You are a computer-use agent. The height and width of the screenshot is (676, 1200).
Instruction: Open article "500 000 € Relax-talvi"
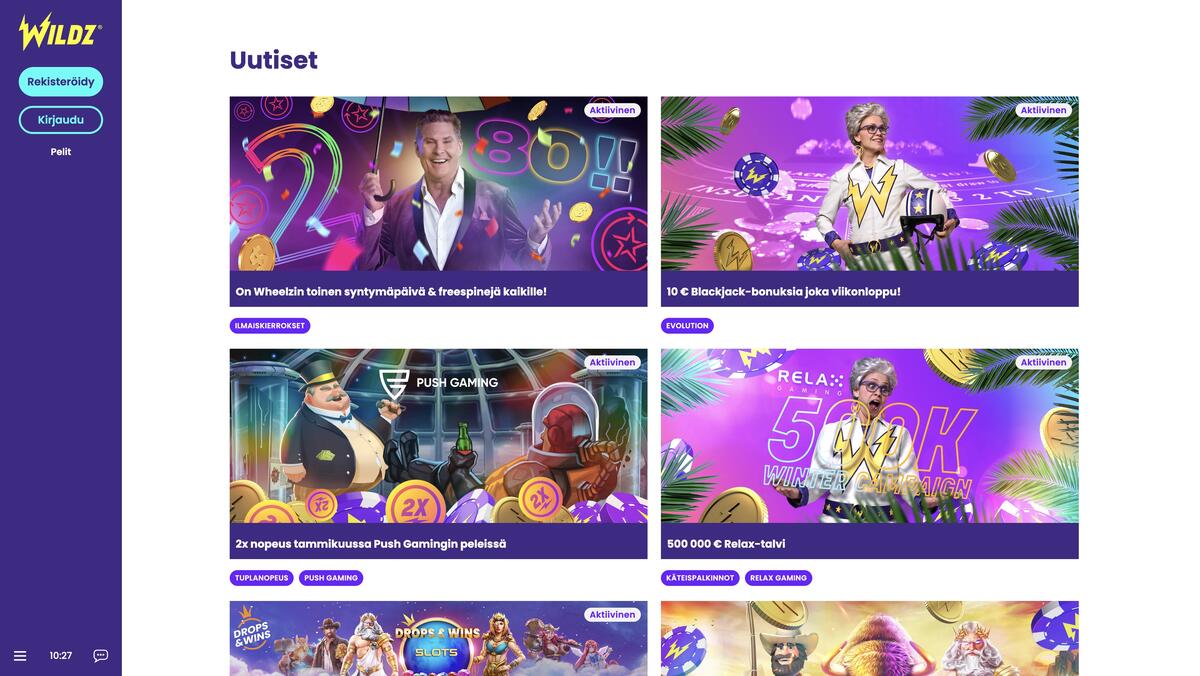726,544
